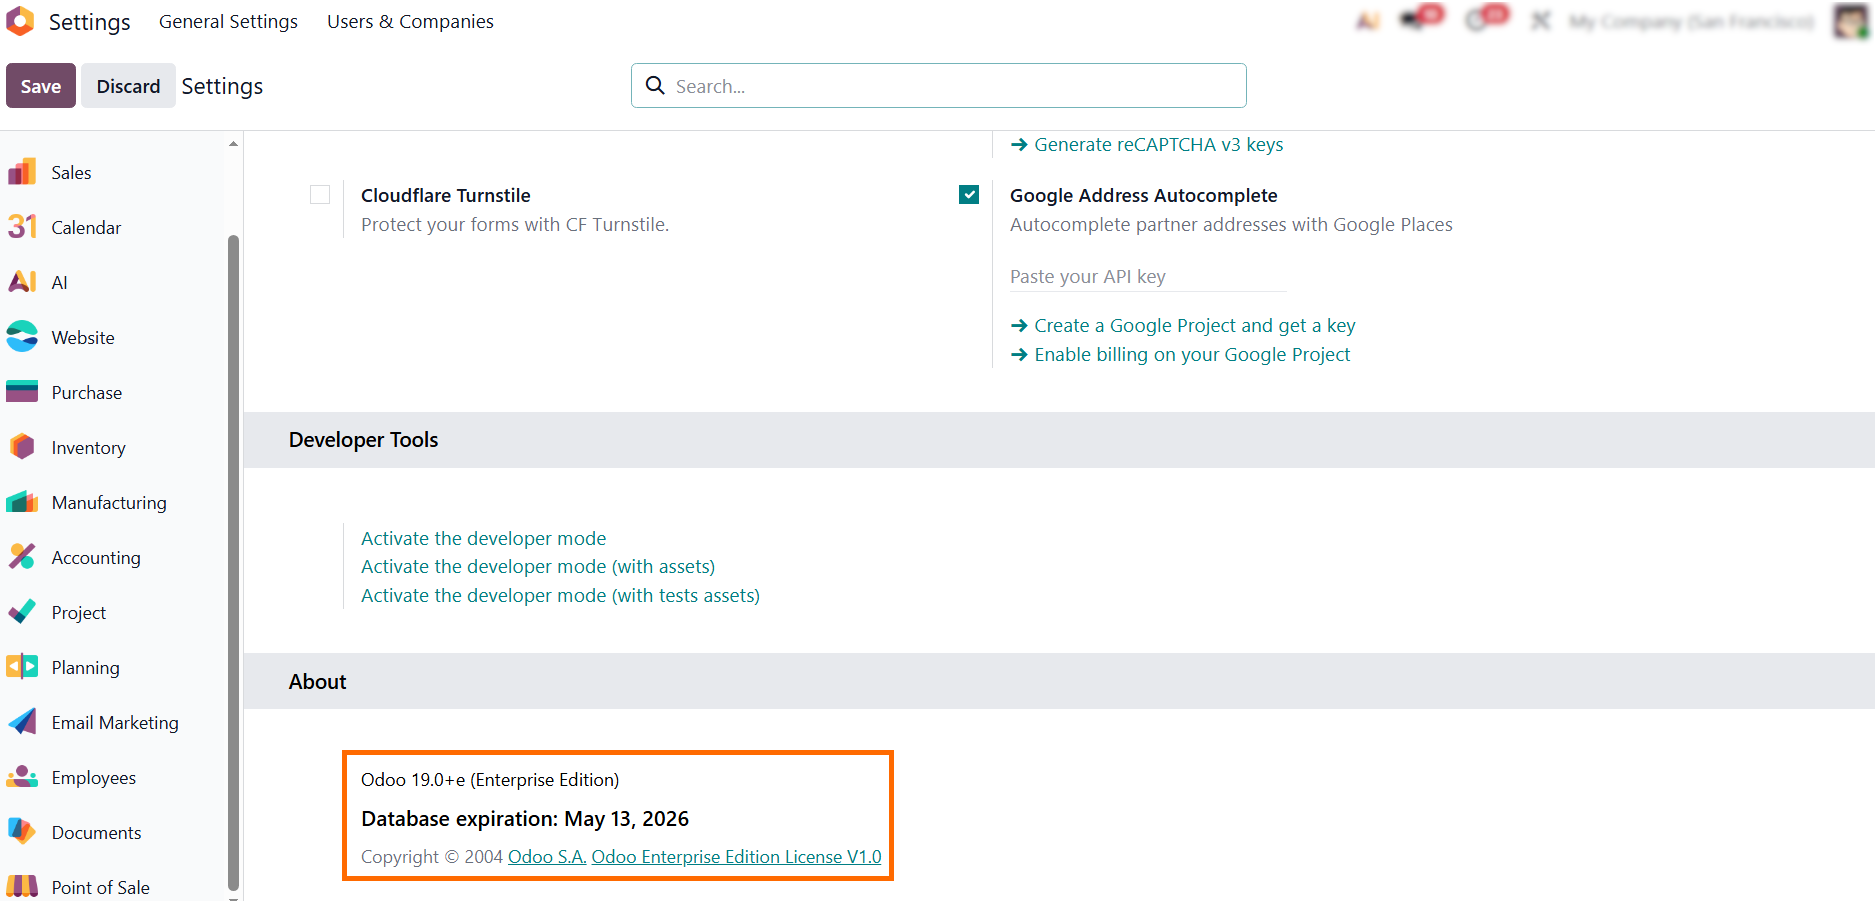Viewport: 1875px width, 901px height.
Task: Click the Odoo Settings app logo
Action: point(20,21)
